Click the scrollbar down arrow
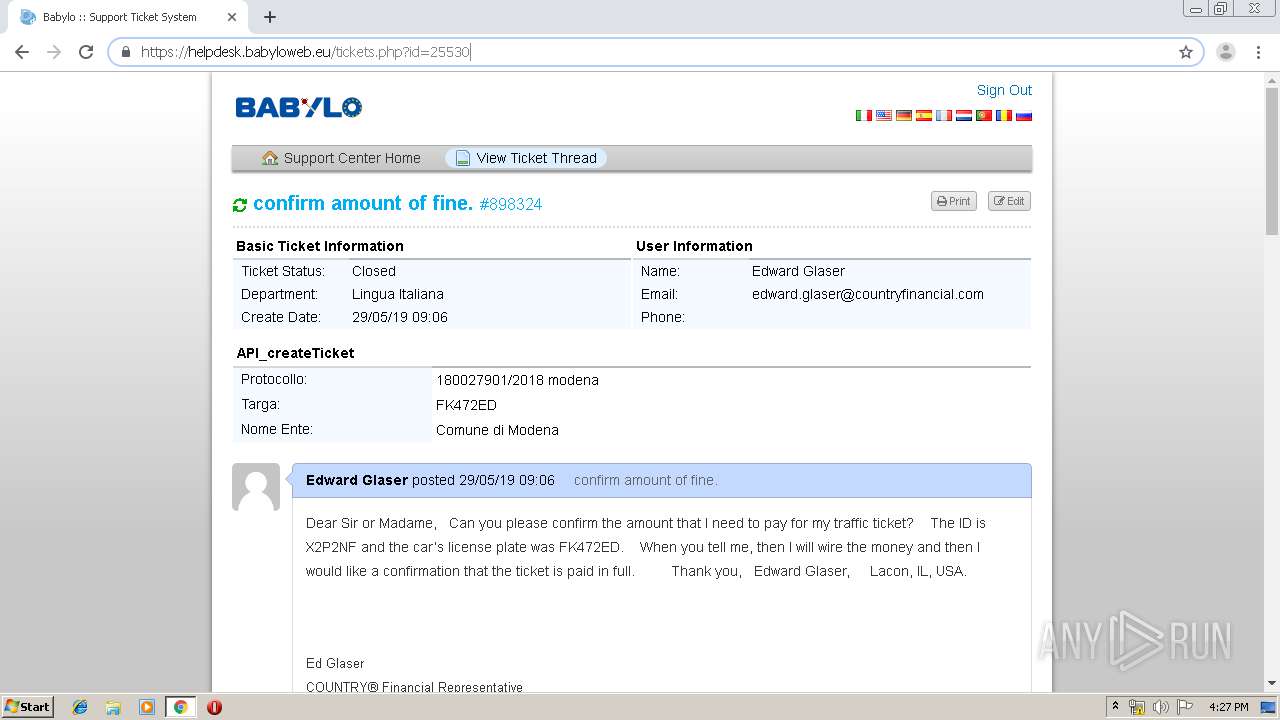This screenshot has height=720, width=1280. (1272, 683)
